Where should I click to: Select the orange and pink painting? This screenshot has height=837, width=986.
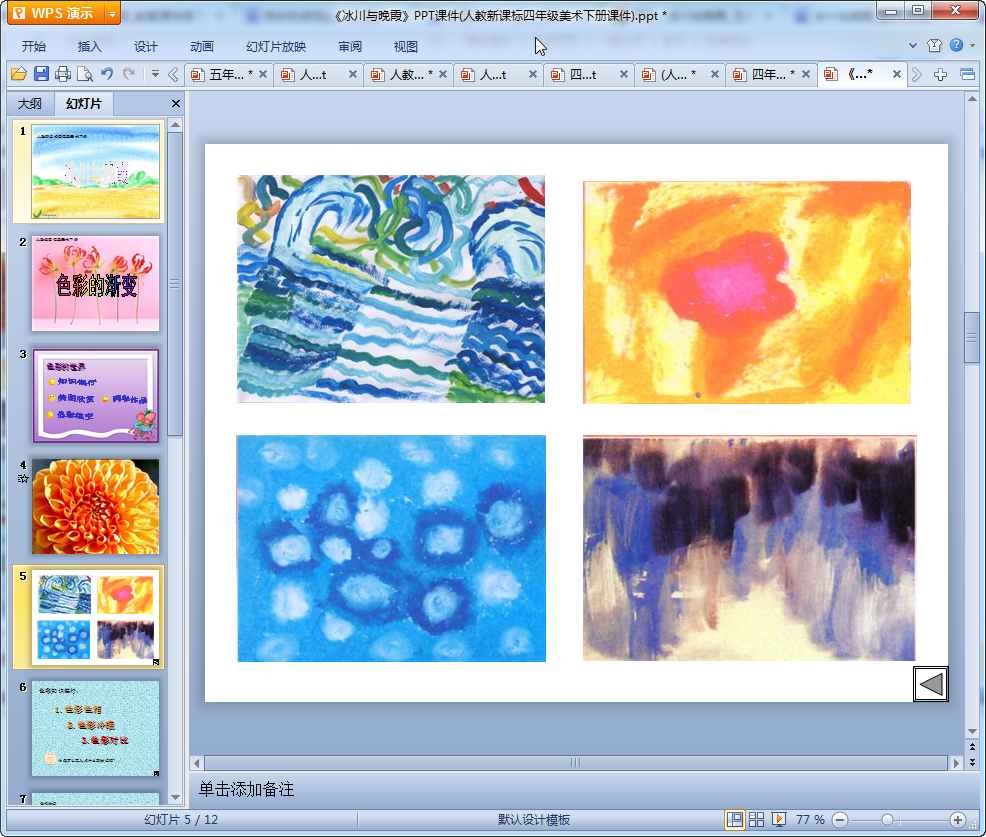746,292
